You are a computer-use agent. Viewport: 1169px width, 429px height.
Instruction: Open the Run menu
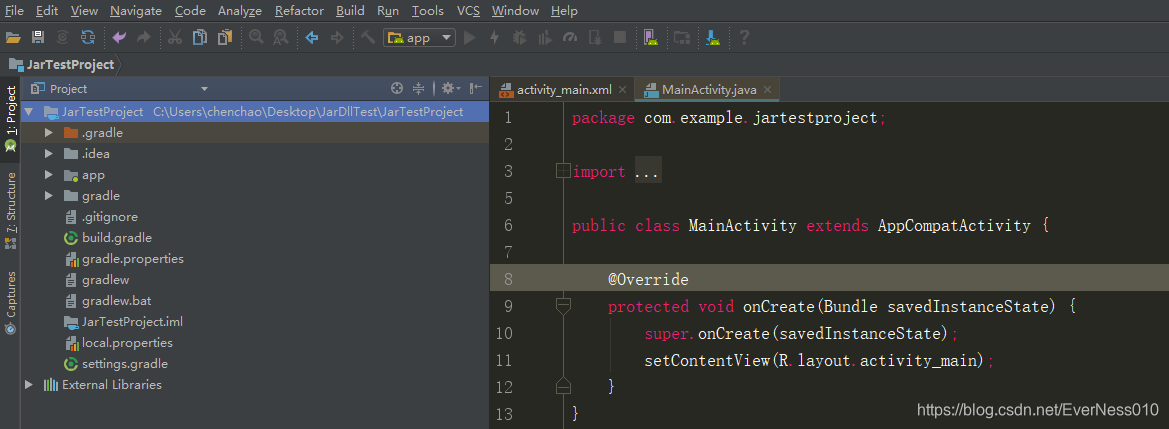[x=388, y=11]
